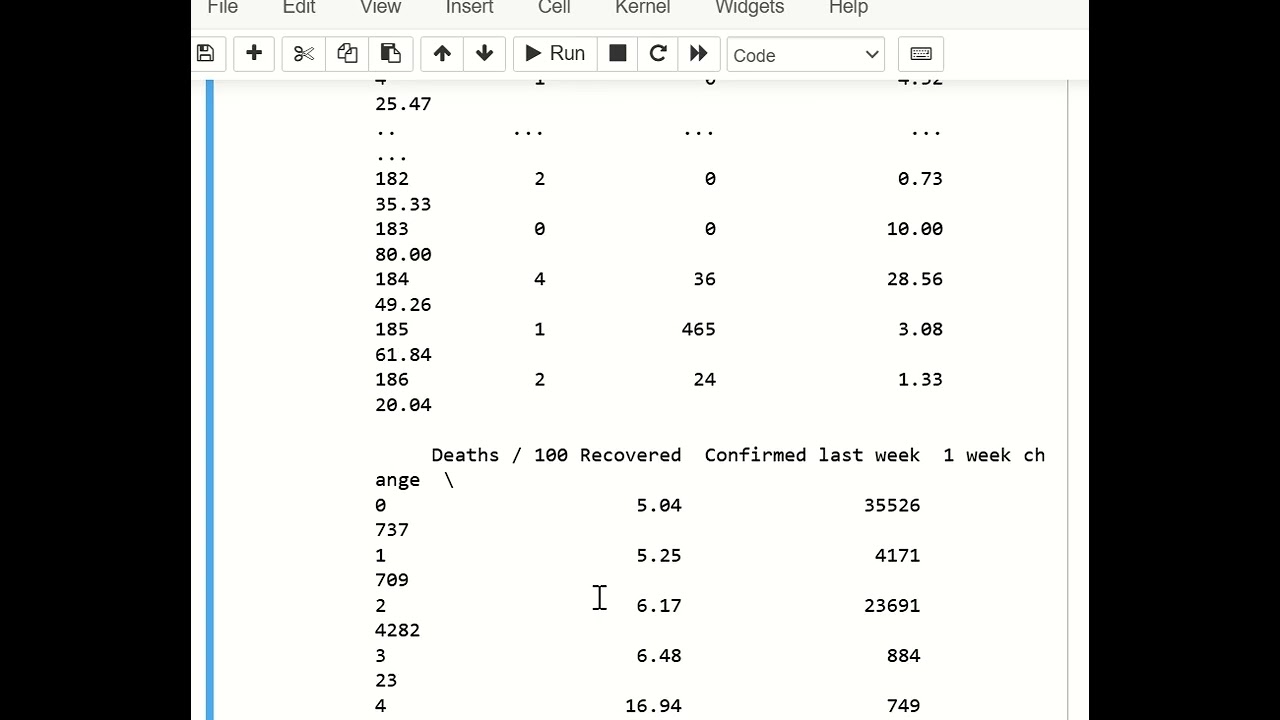Restart the kernel with the circular arrow
The height and width of the screenshot is (720, 1280).
coord(658,54)
